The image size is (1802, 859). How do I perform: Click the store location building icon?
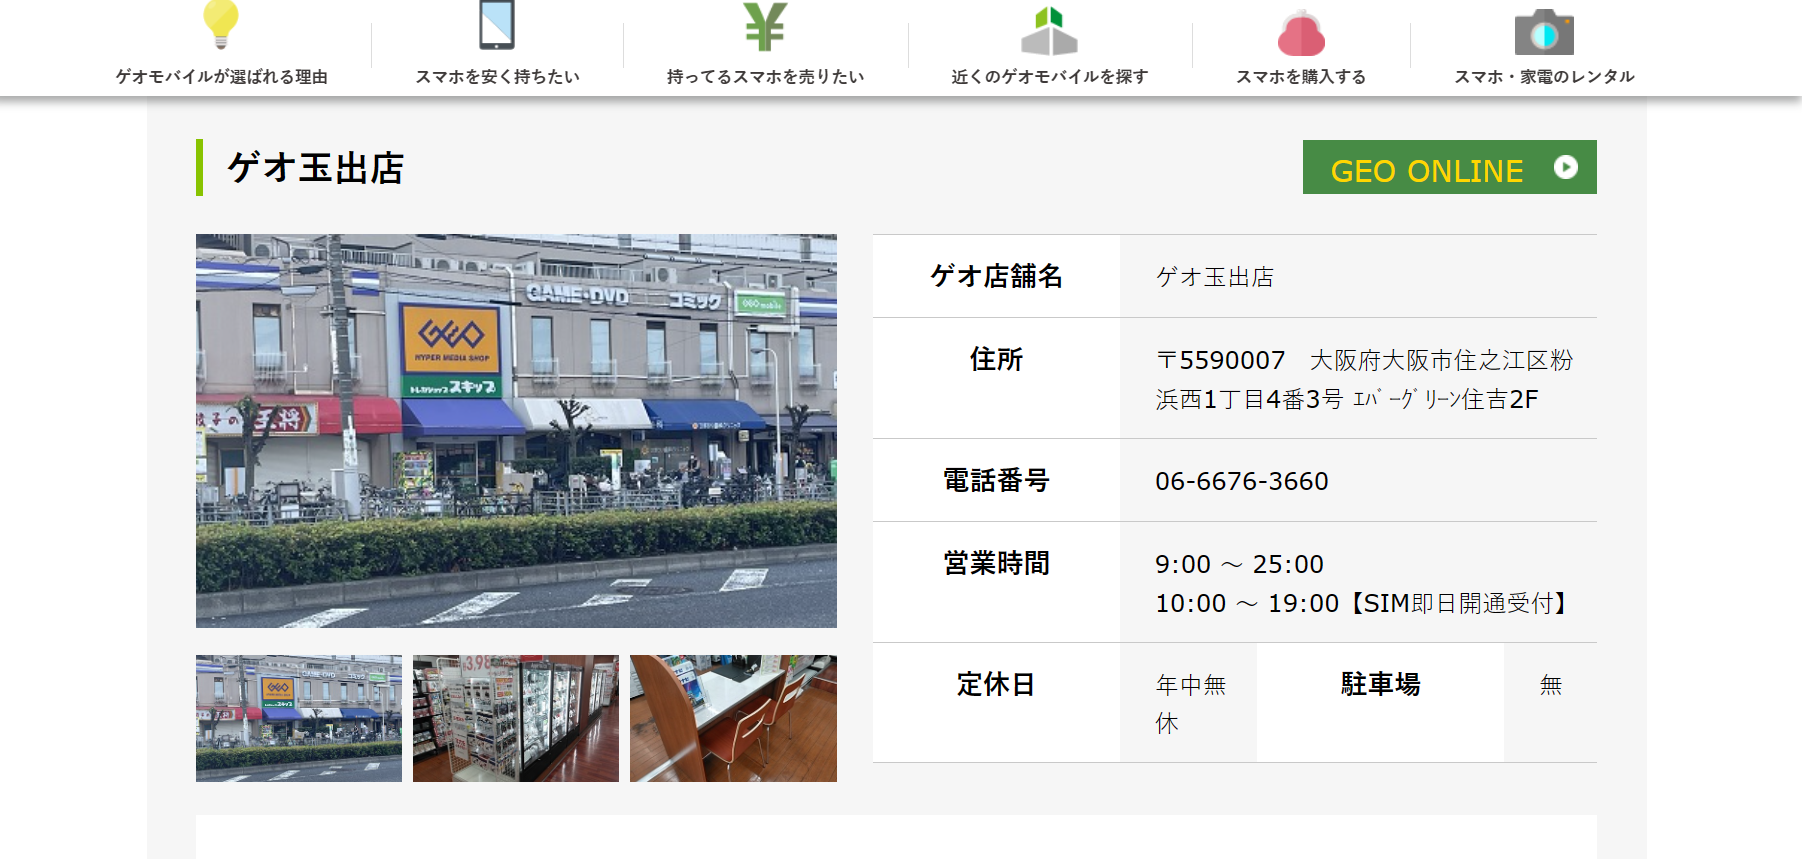click(x=1049, y=30)
